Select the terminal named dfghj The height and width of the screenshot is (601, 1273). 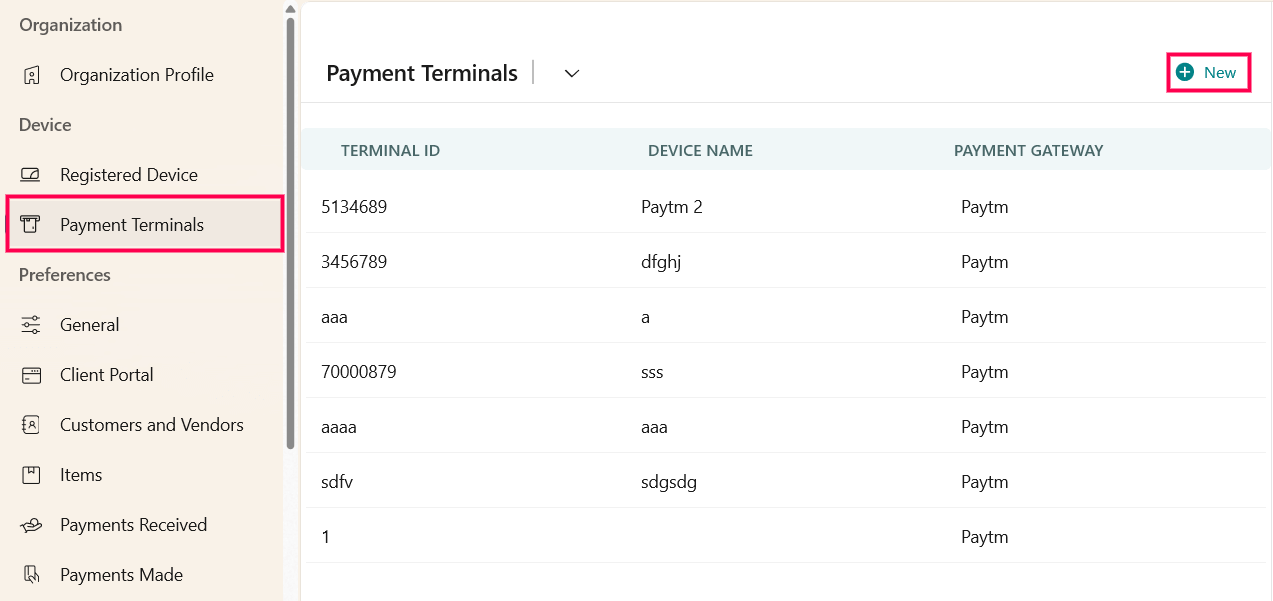click(x=661, y=262)
